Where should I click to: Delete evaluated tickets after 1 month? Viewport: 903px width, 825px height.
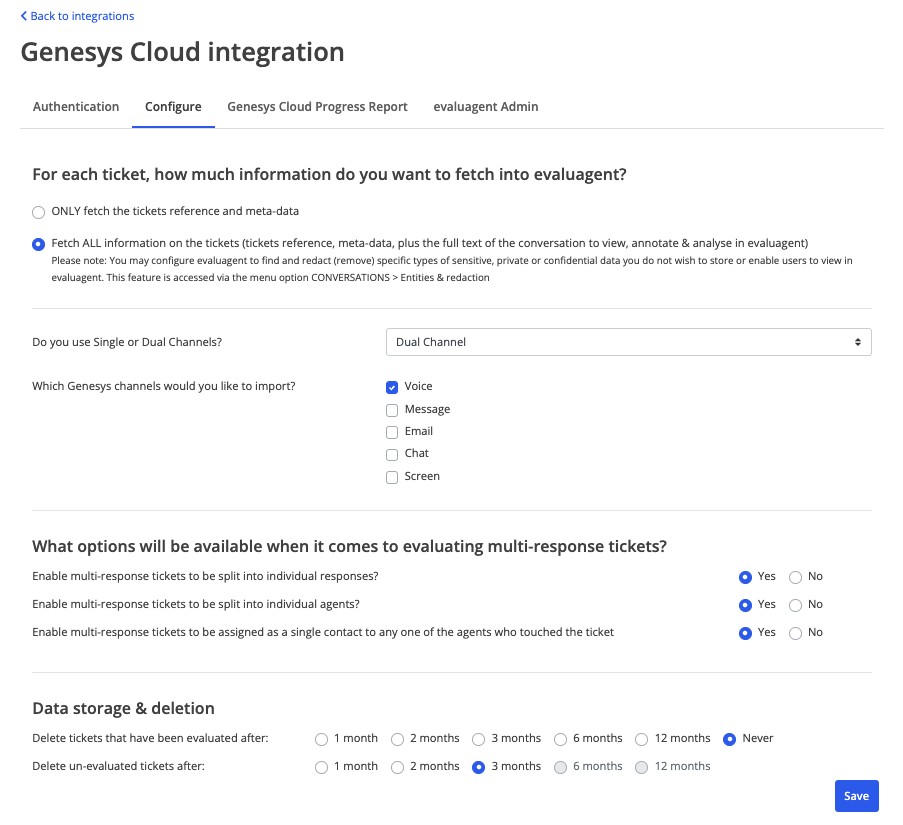(321, 739)
